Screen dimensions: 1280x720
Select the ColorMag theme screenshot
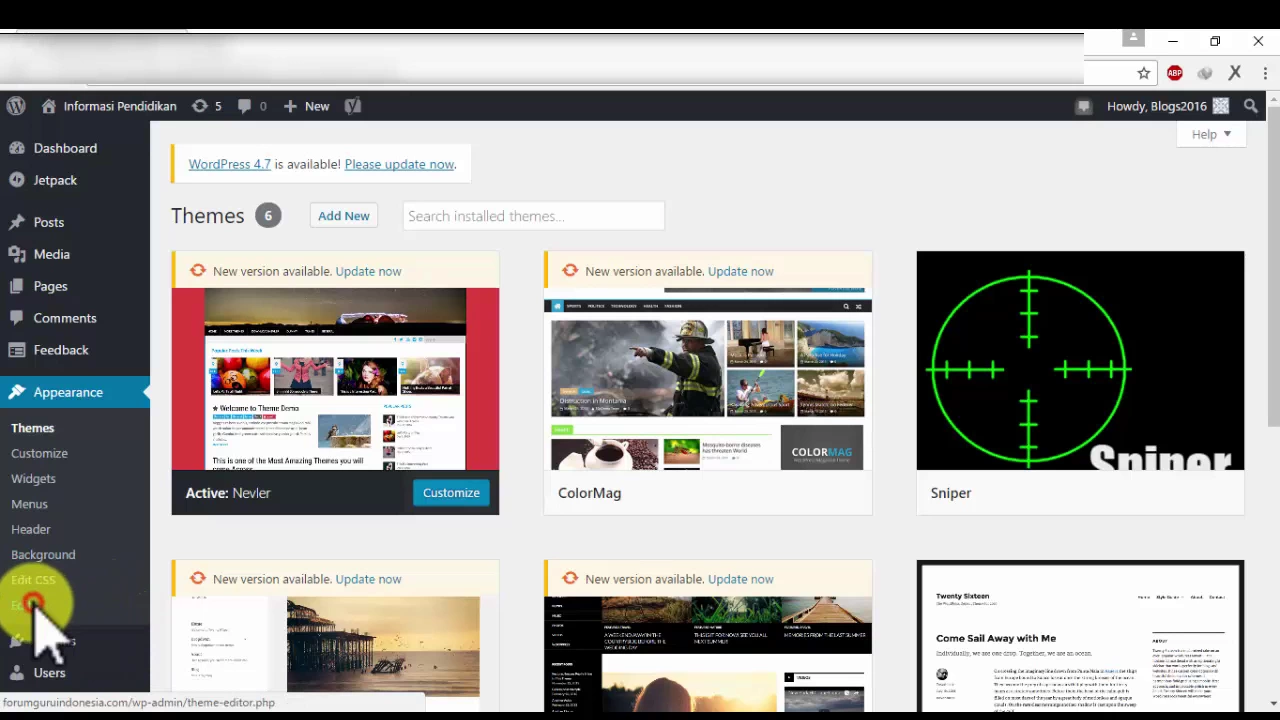tap(708, 379)
